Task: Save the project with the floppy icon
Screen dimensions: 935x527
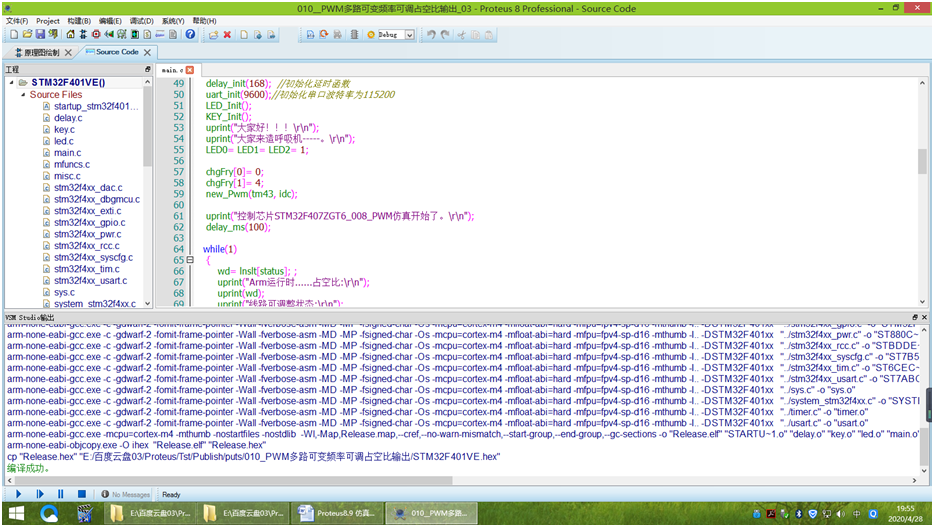Action: pyautogui.click(x=40, y=35)
